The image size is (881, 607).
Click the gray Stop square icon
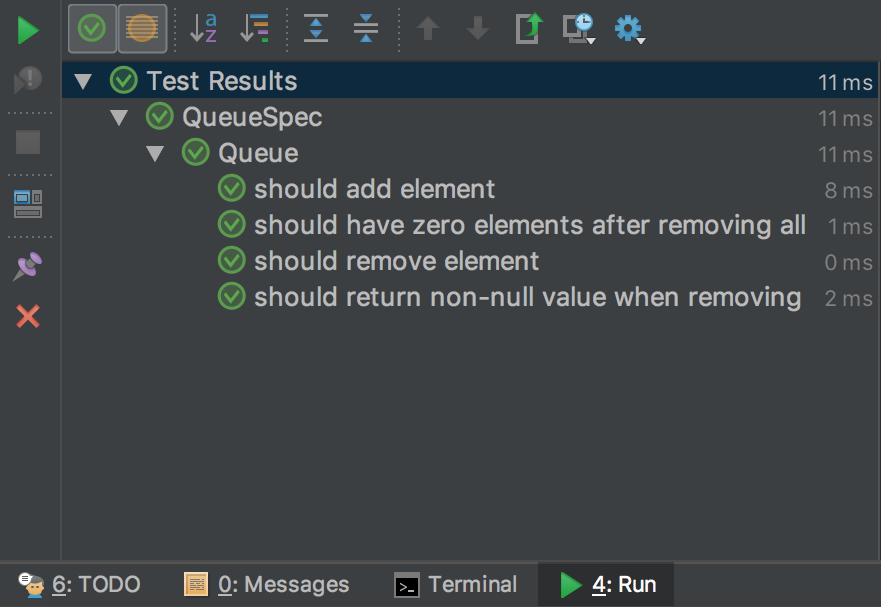tap(28, 142)
